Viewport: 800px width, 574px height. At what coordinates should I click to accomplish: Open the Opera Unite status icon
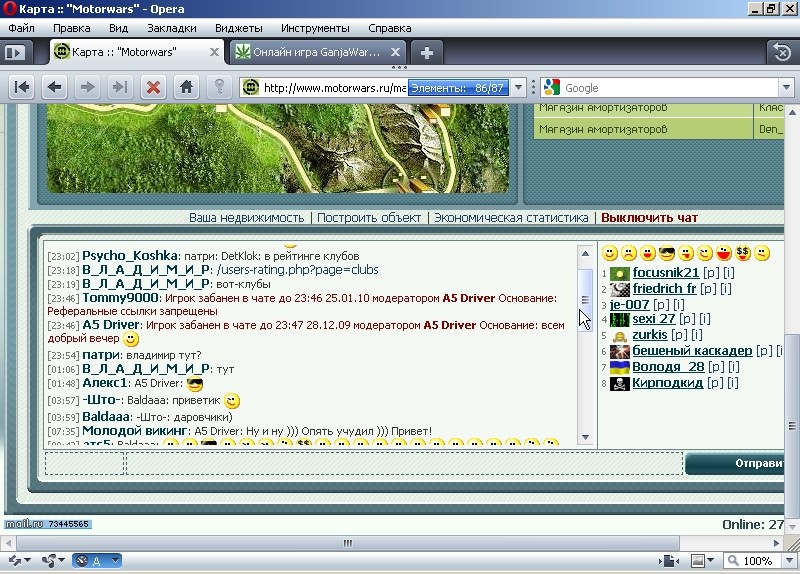(x=48, y=561)
